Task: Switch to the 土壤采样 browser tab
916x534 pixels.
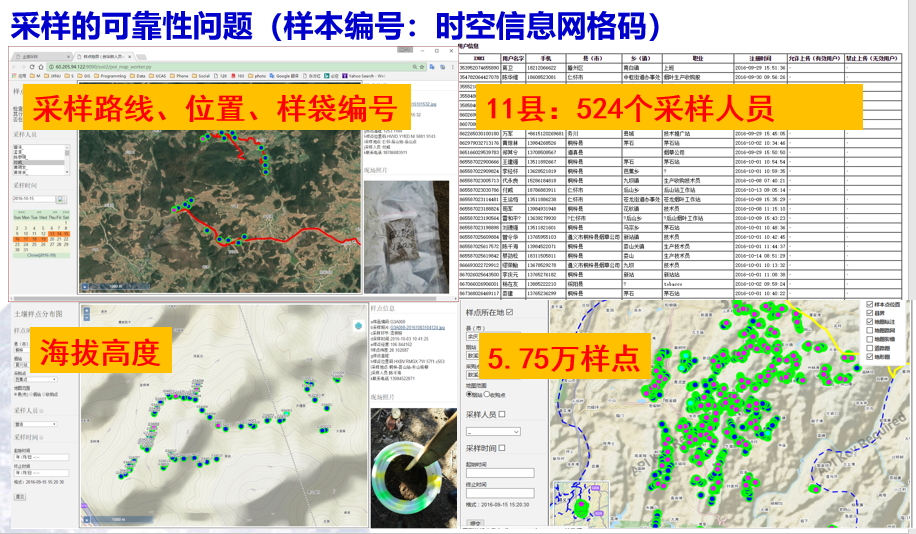Action: [x=35, y=57]
